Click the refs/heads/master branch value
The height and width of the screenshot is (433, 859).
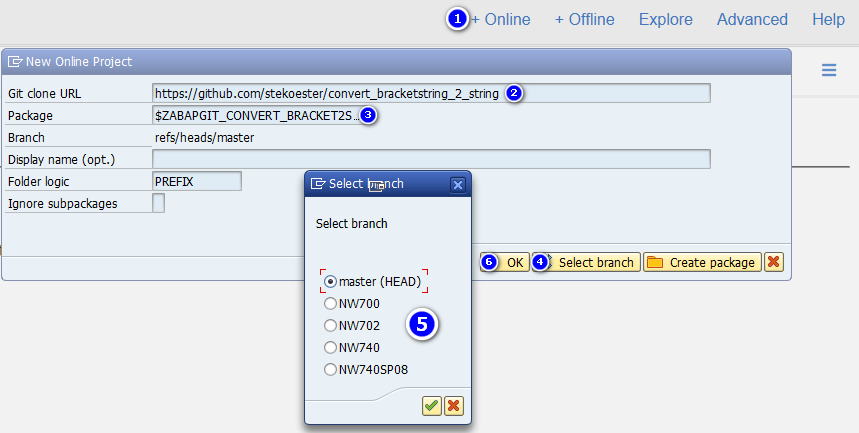[x=204, y=138]
